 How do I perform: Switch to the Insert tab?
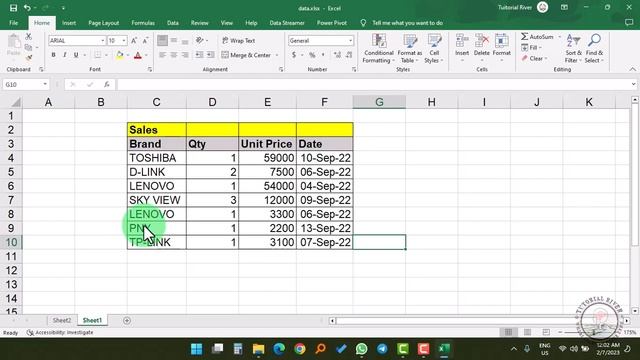pyautogui.click(x=69, y=23)
